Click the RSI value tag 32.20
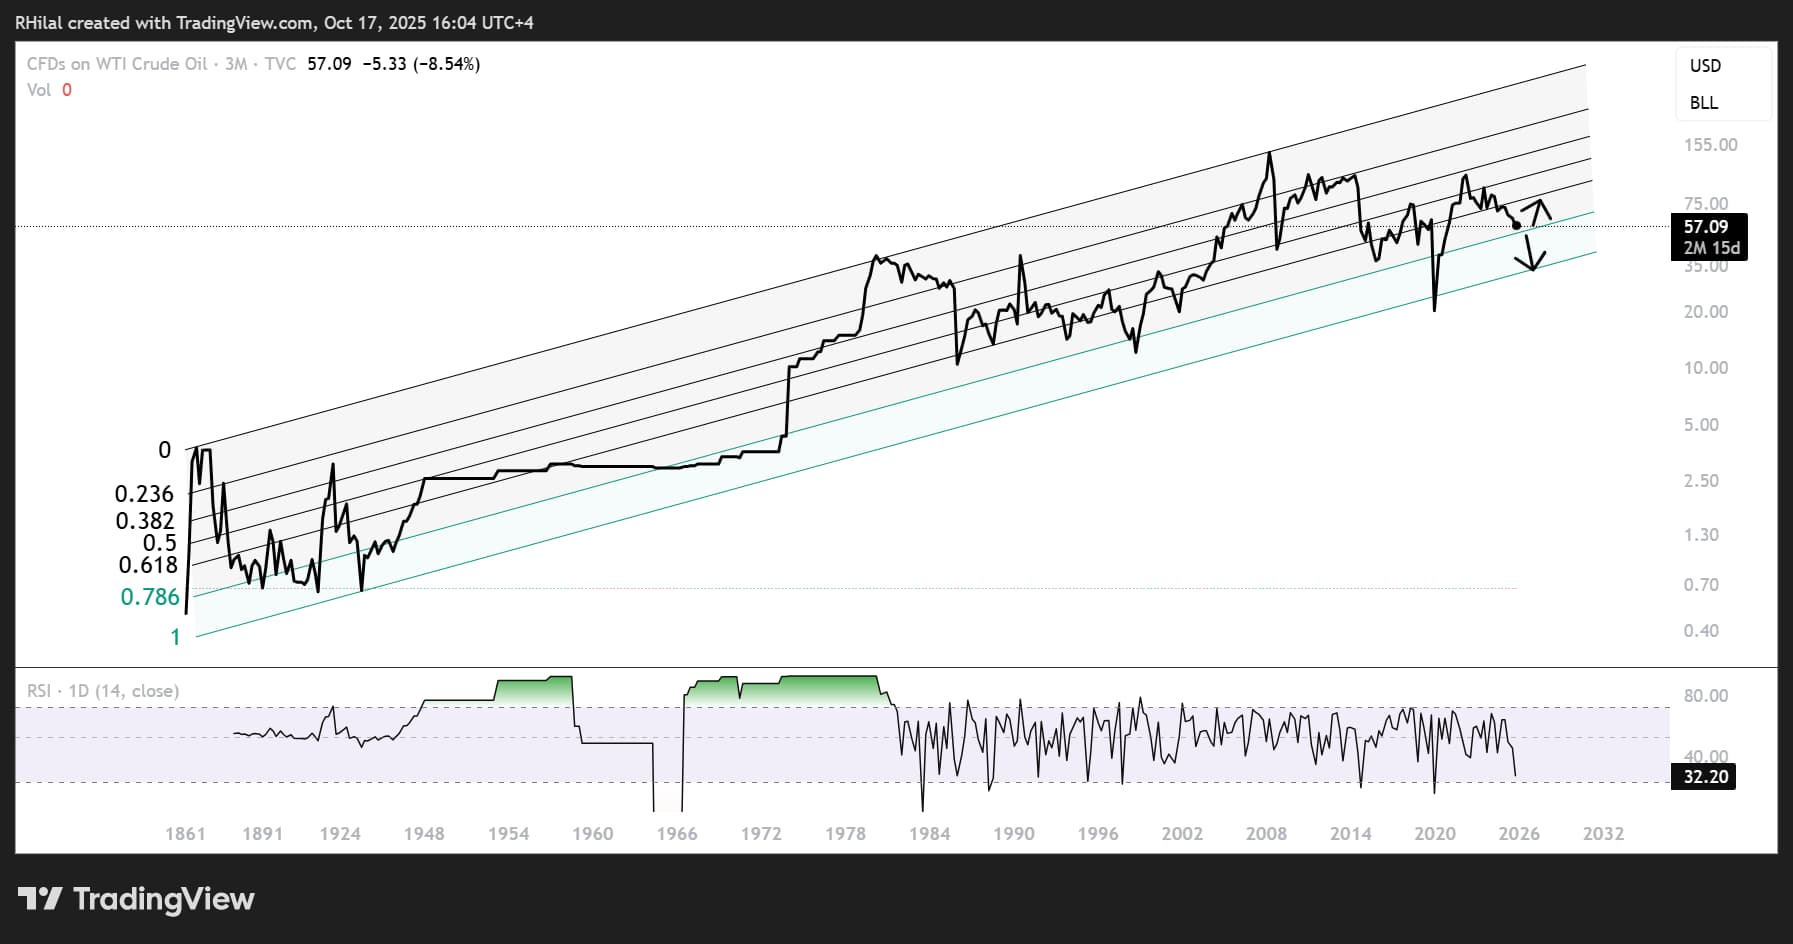This screenshot has width=1793, height=944. [1706, 777]
